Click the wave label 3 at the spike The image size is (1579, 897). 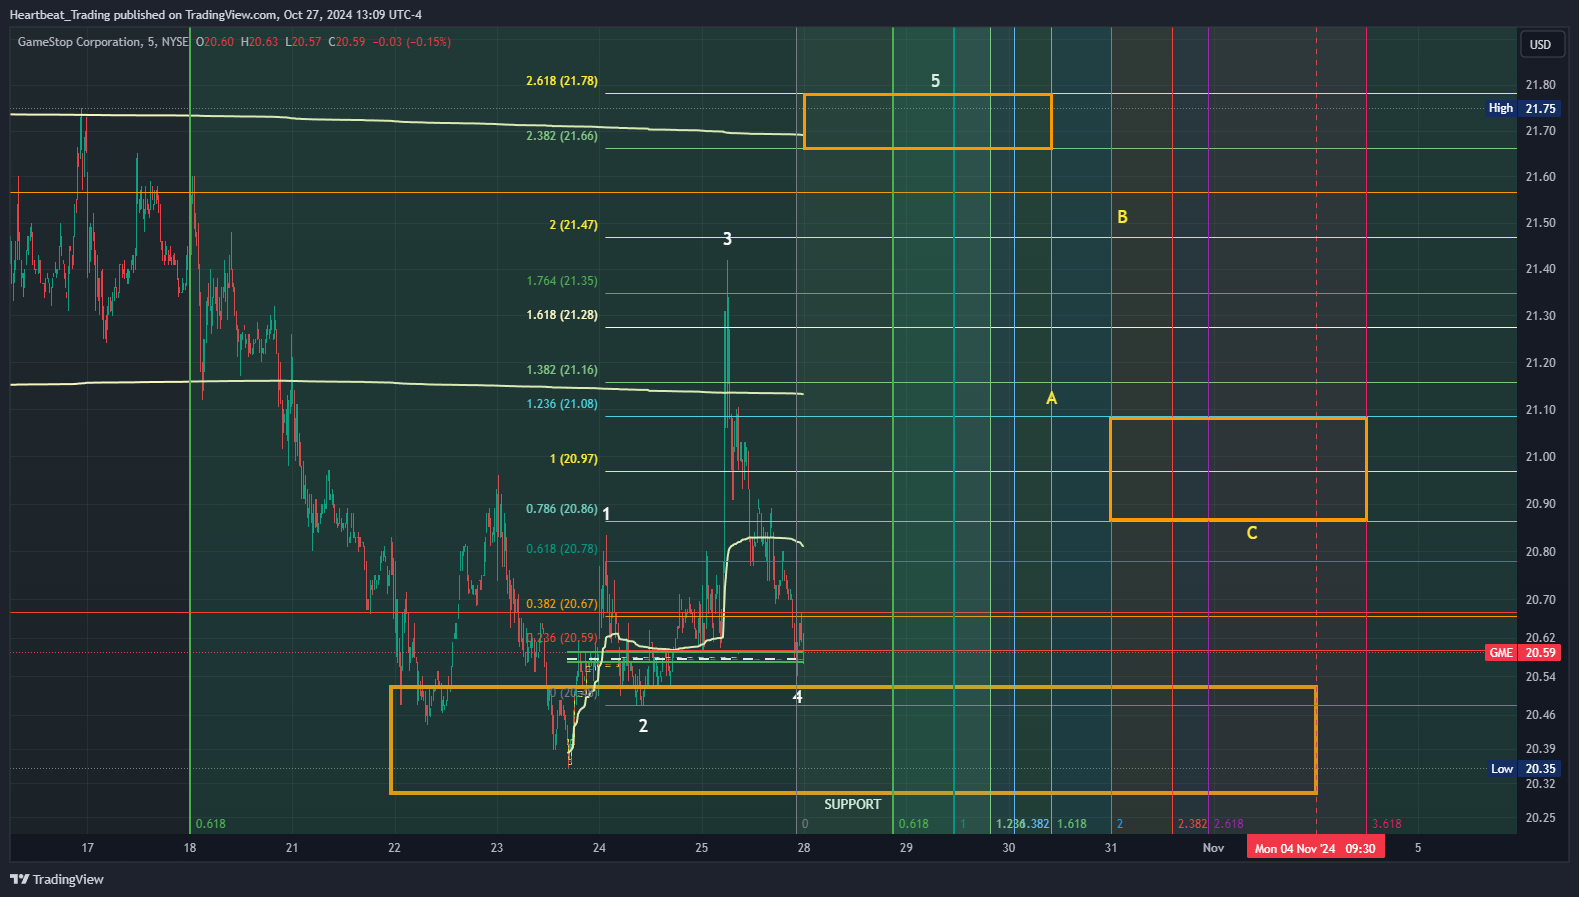click(x=727, y=239)
